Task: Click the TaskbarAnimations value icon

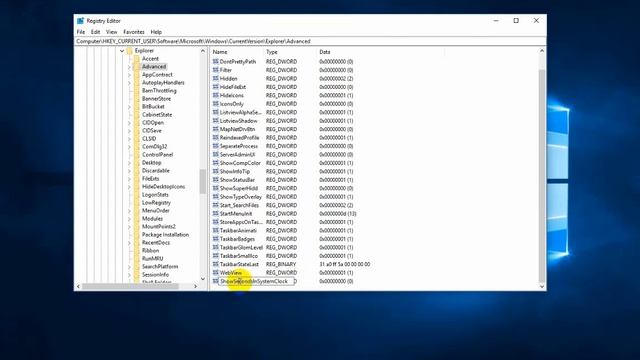Action: pos(216,231)
